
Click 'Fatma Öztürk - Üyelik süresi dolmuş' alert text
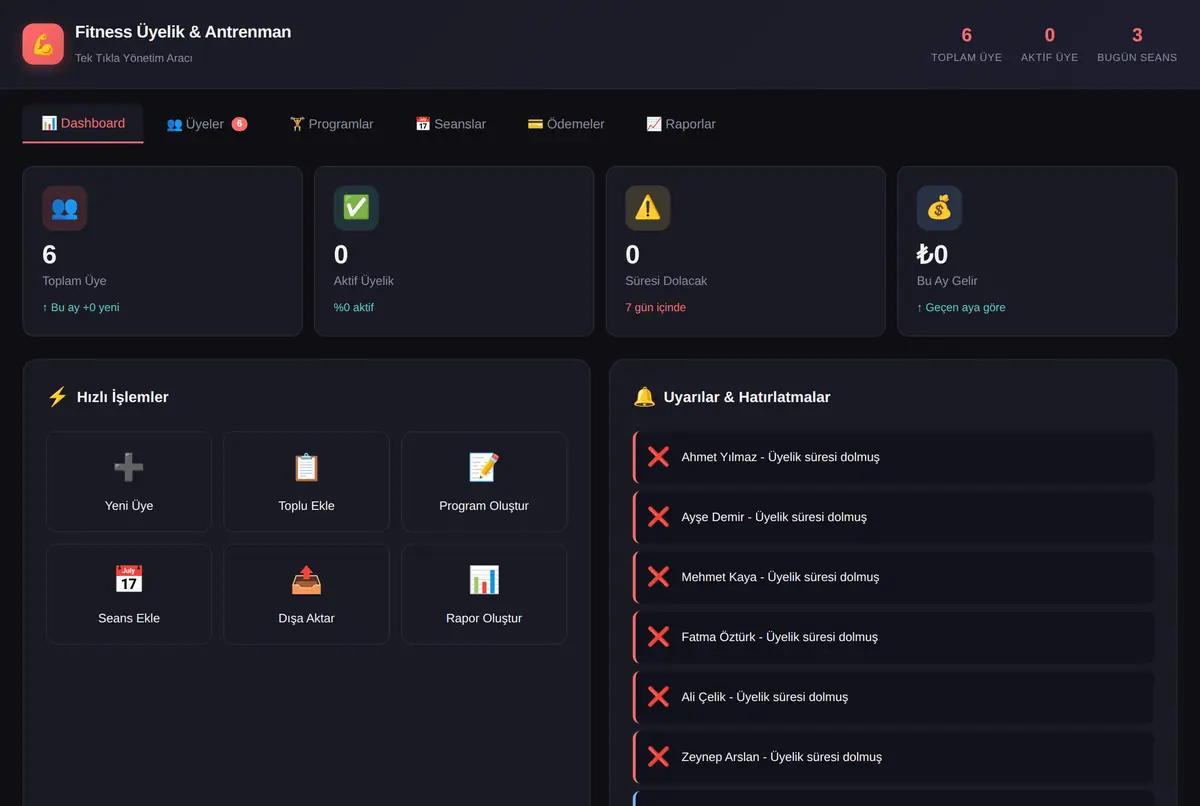click(780, 637)
